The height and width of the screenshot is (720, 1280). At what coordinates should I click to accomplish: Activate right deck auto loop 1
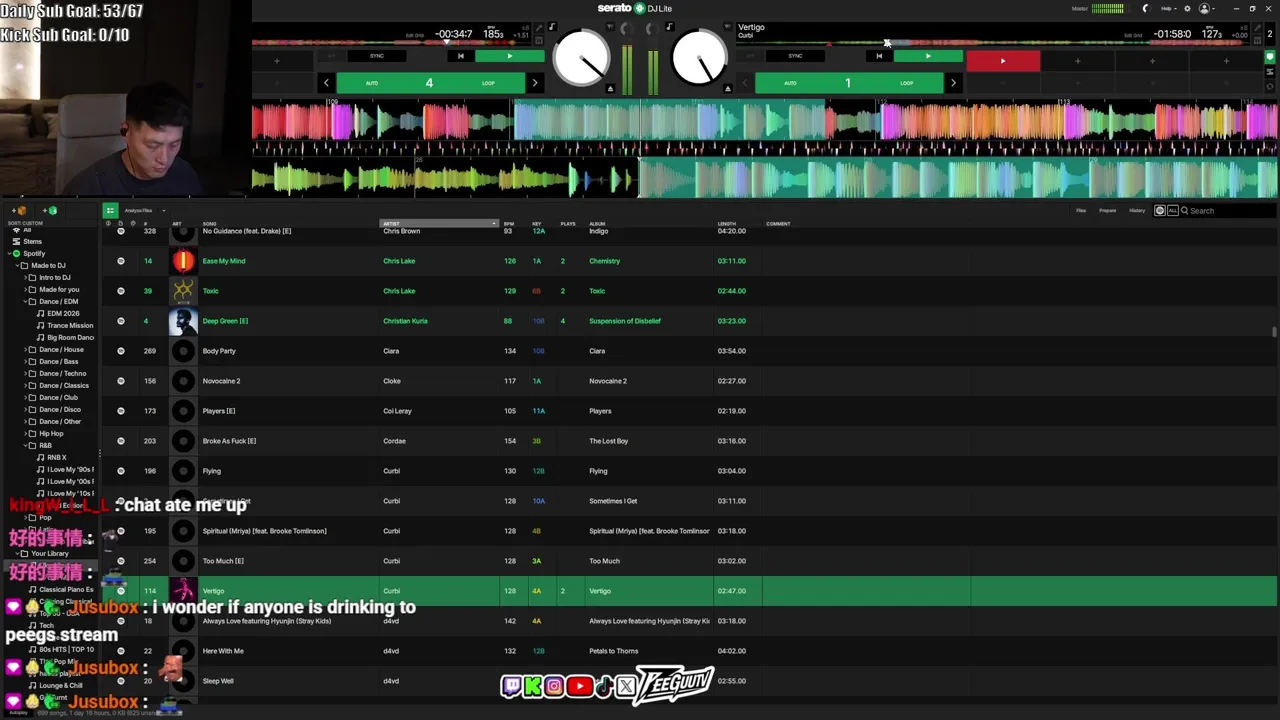[x=848, y=83]
